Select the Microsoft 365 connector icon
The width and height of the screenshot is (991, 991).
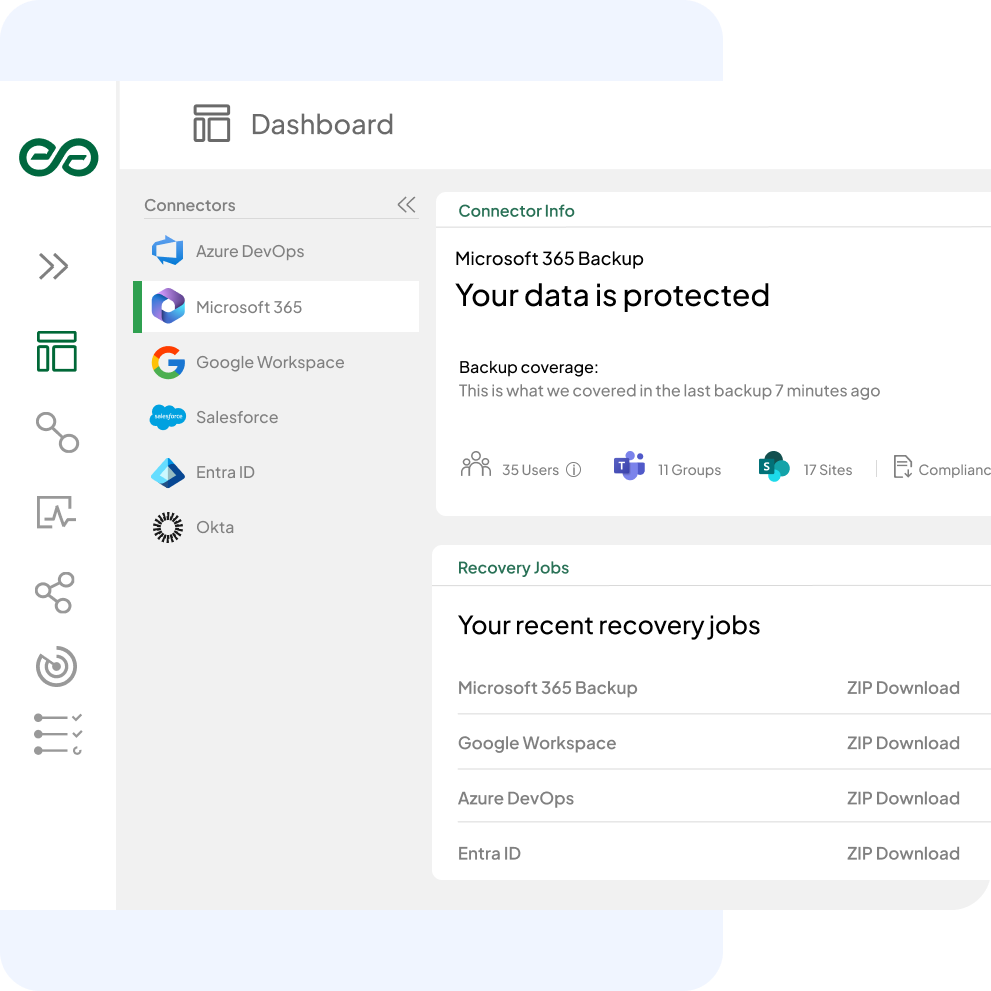pos(168,306)
